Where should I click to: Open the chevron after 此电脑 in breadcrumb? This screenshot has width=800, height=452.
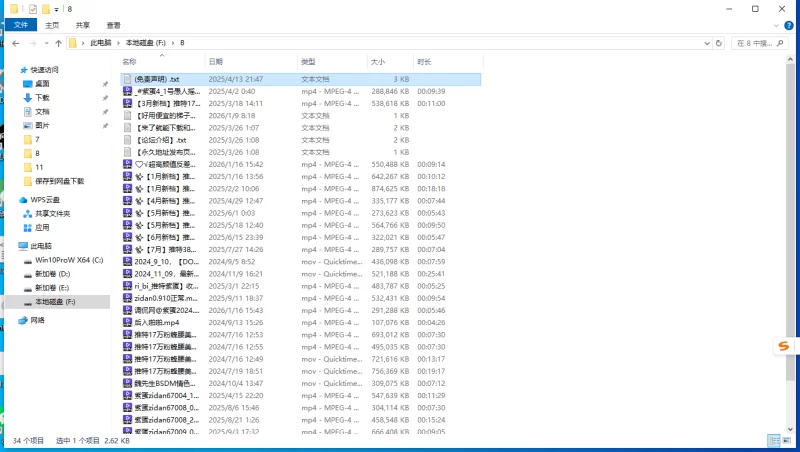coord(118,43)
